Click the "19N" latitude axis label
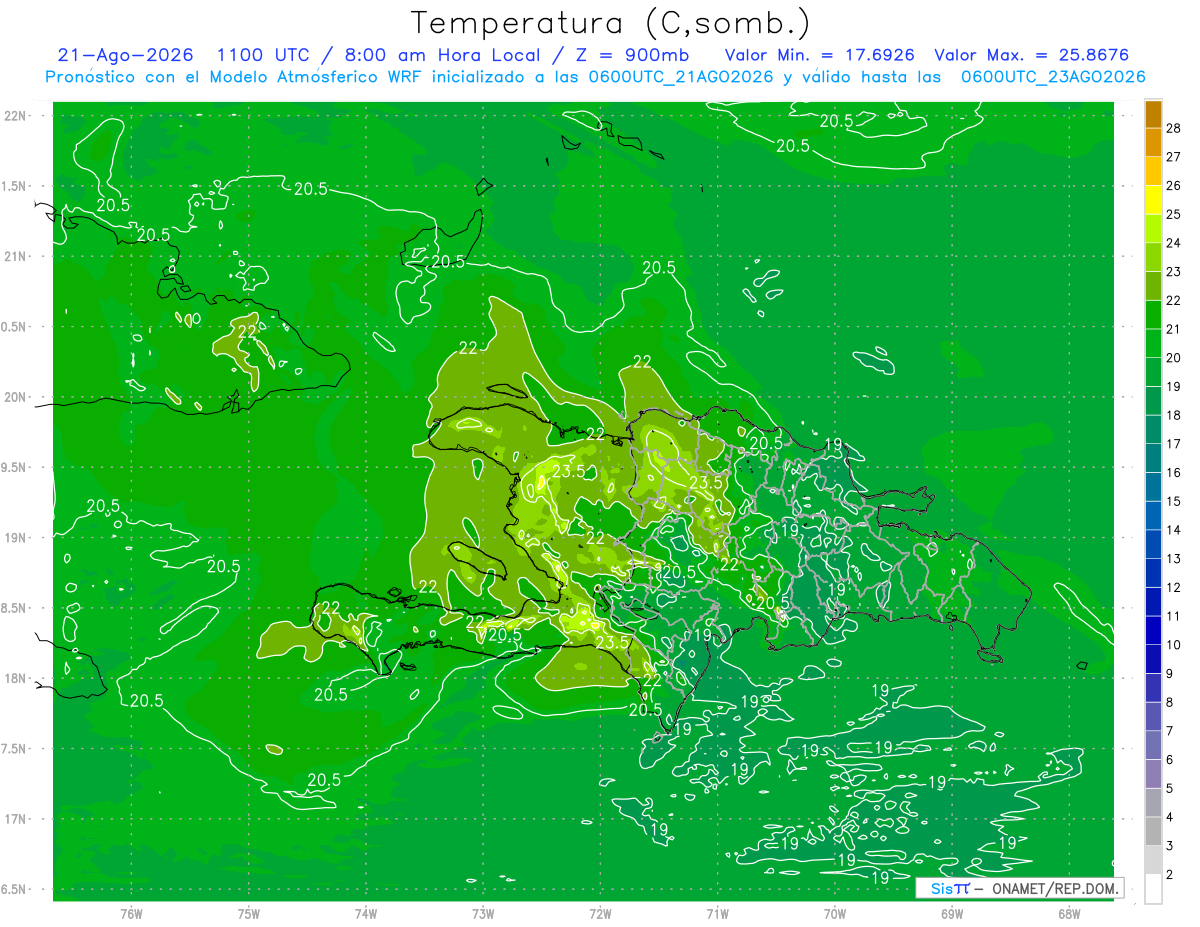The width and height of the screenshot is (1200, 927). point(17,538)
